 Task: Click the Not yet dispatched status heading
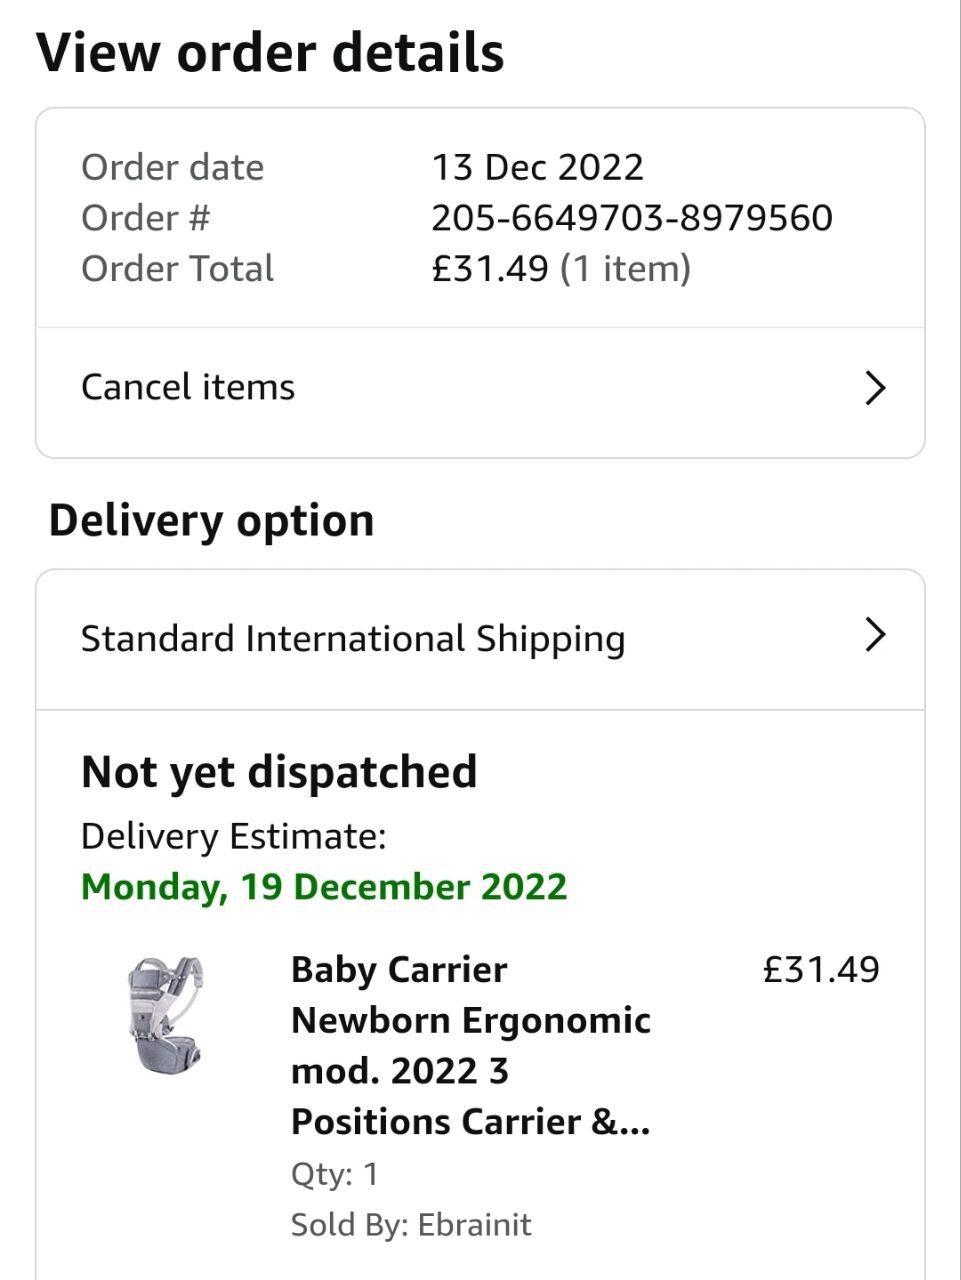[279, 772]
